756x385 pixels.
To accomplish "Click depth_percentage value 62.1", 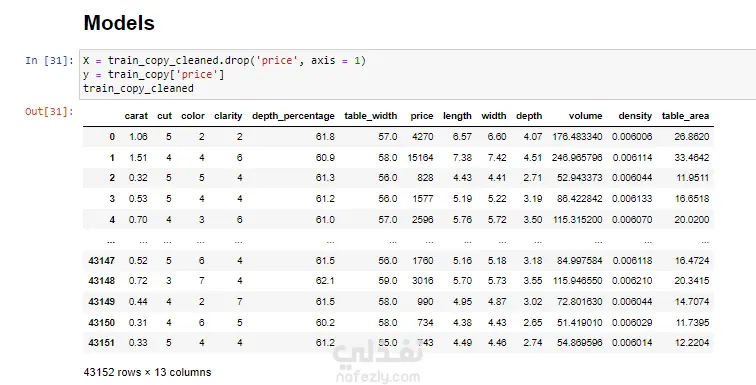I will pos(325,281).
